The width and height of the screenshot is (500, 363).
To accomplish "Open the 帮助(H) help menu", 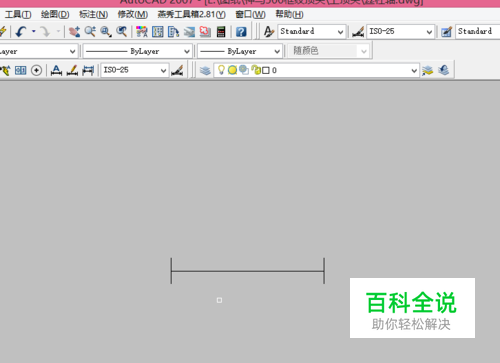I will pos(289,15).
